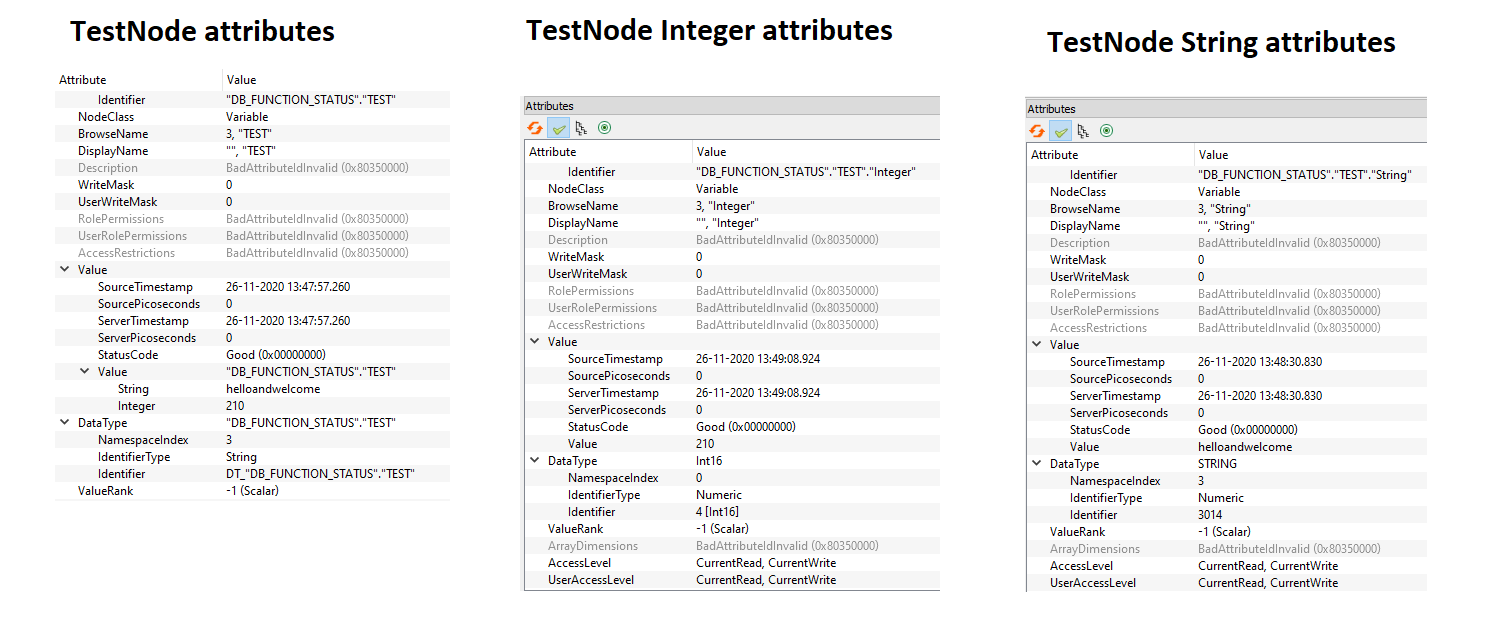Select Identifier value ending "Integer"

[x=805, y=172]
